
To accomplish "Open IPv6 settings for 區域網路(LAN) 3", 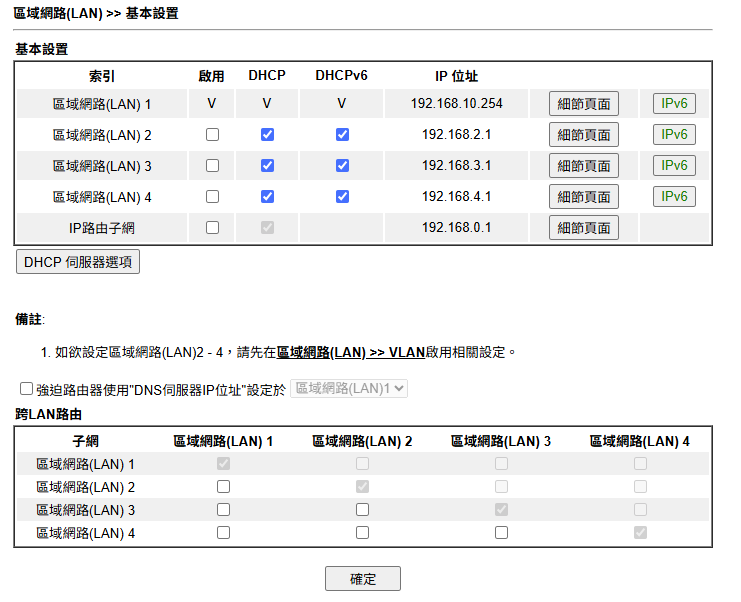I will click(674, 166).
